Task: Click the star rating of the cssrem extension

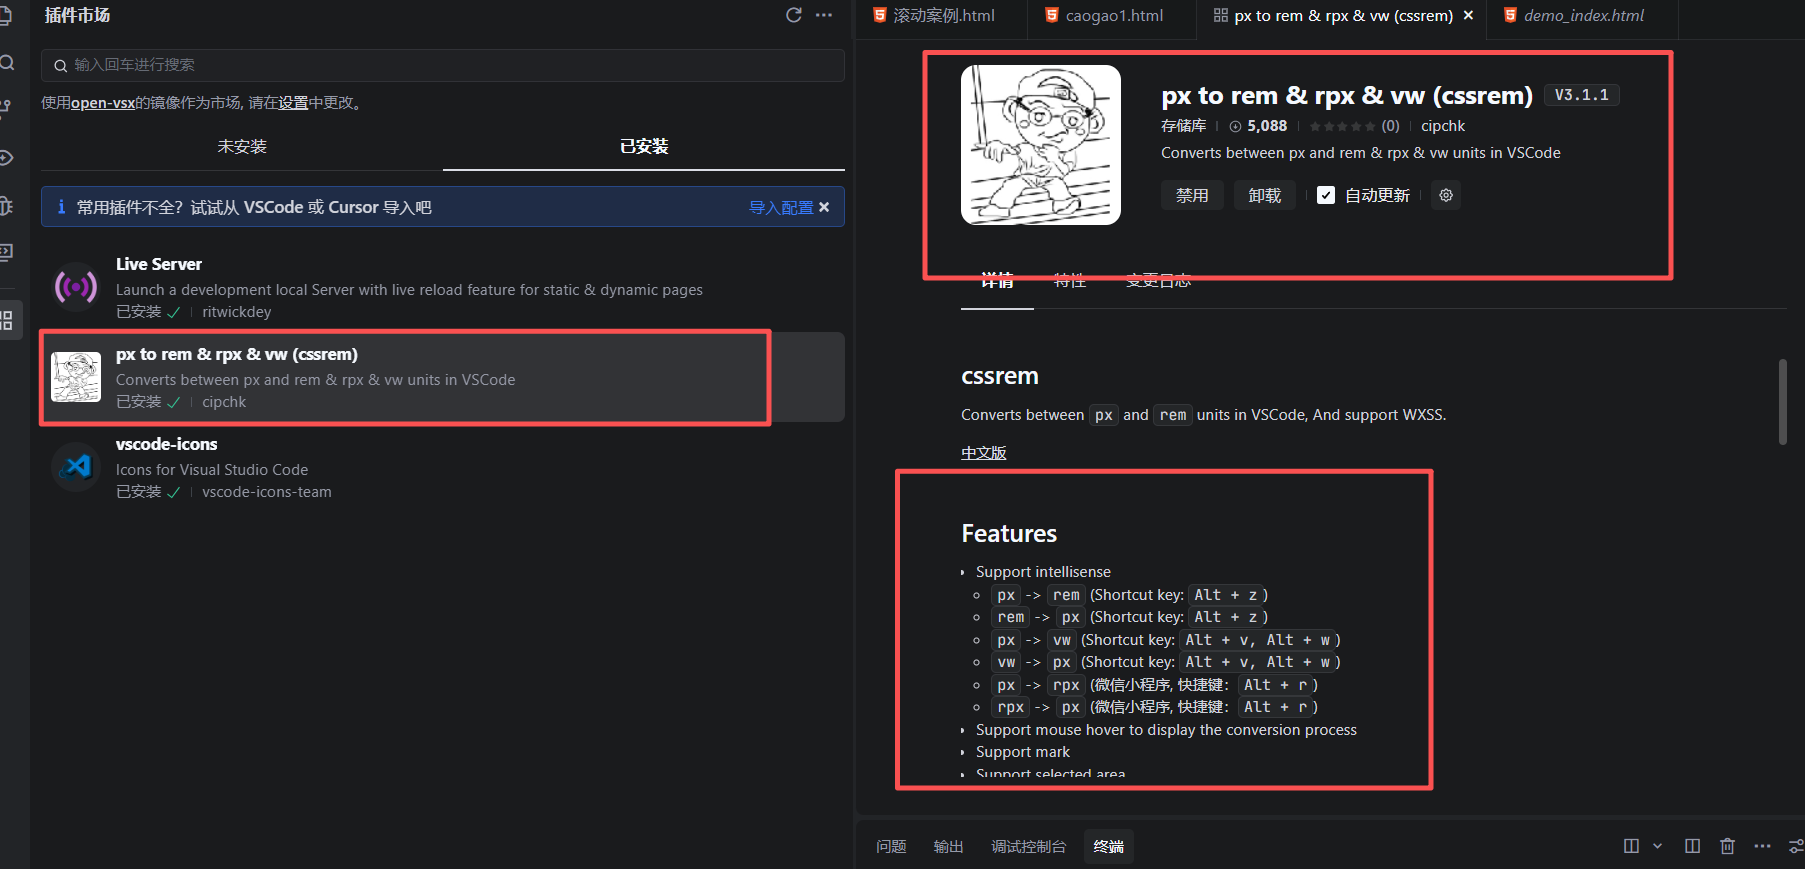Action: point(1342,126)
